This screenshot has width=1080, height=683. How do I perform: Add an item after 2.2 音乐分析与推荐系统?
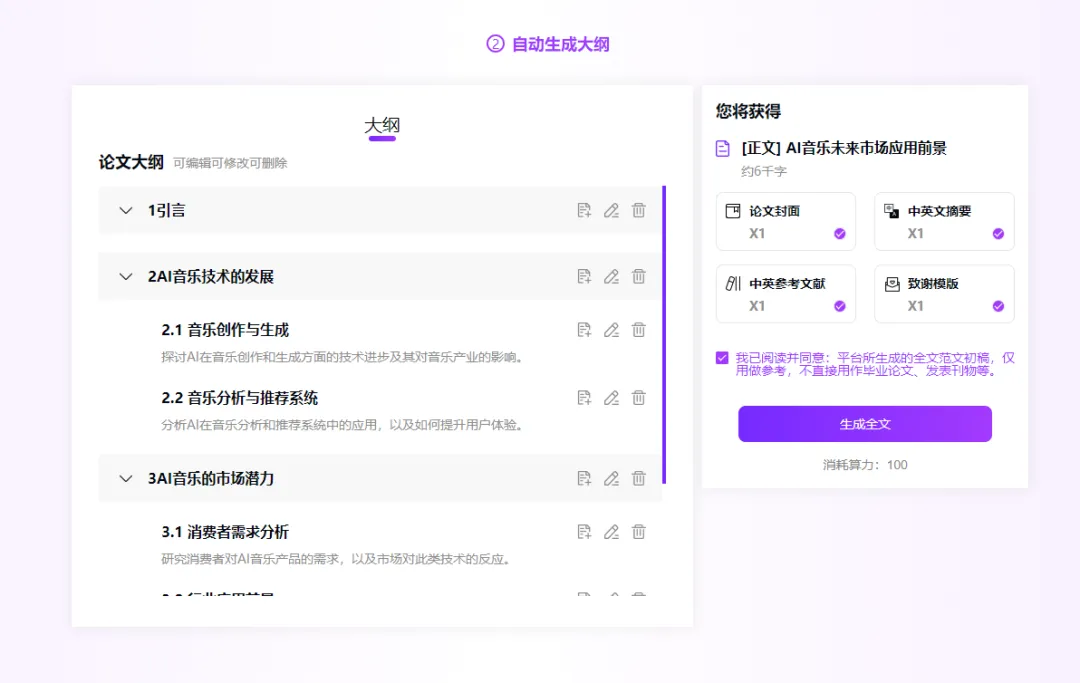pyautogui.click(x=584, y=398)
